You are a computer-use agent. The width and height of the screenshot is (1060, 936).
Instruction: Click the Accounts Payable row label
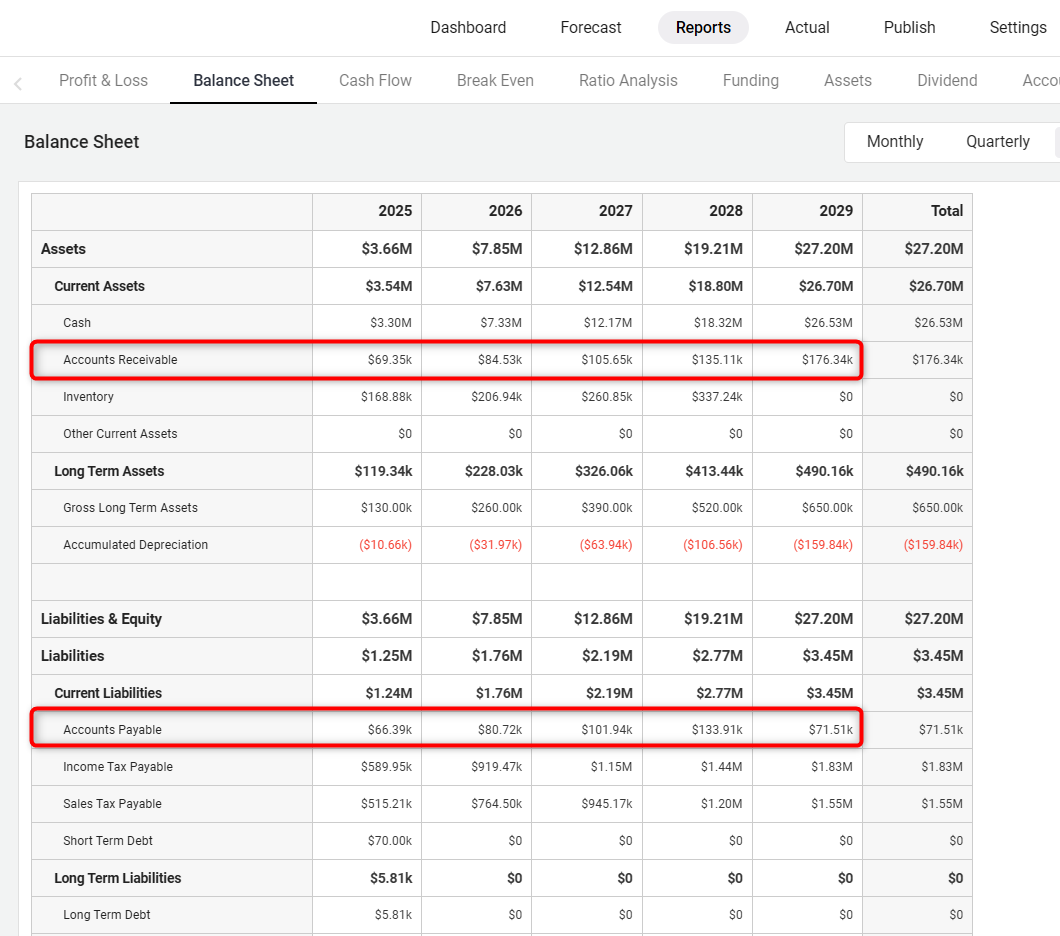(x=112, y=730)
